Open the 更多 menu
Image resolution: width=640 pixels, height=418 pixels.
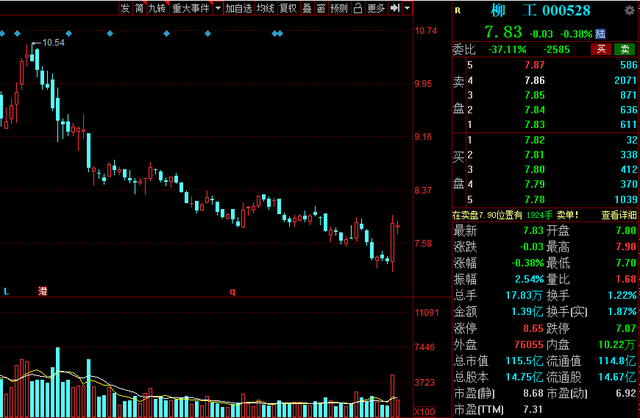[376, 8]
